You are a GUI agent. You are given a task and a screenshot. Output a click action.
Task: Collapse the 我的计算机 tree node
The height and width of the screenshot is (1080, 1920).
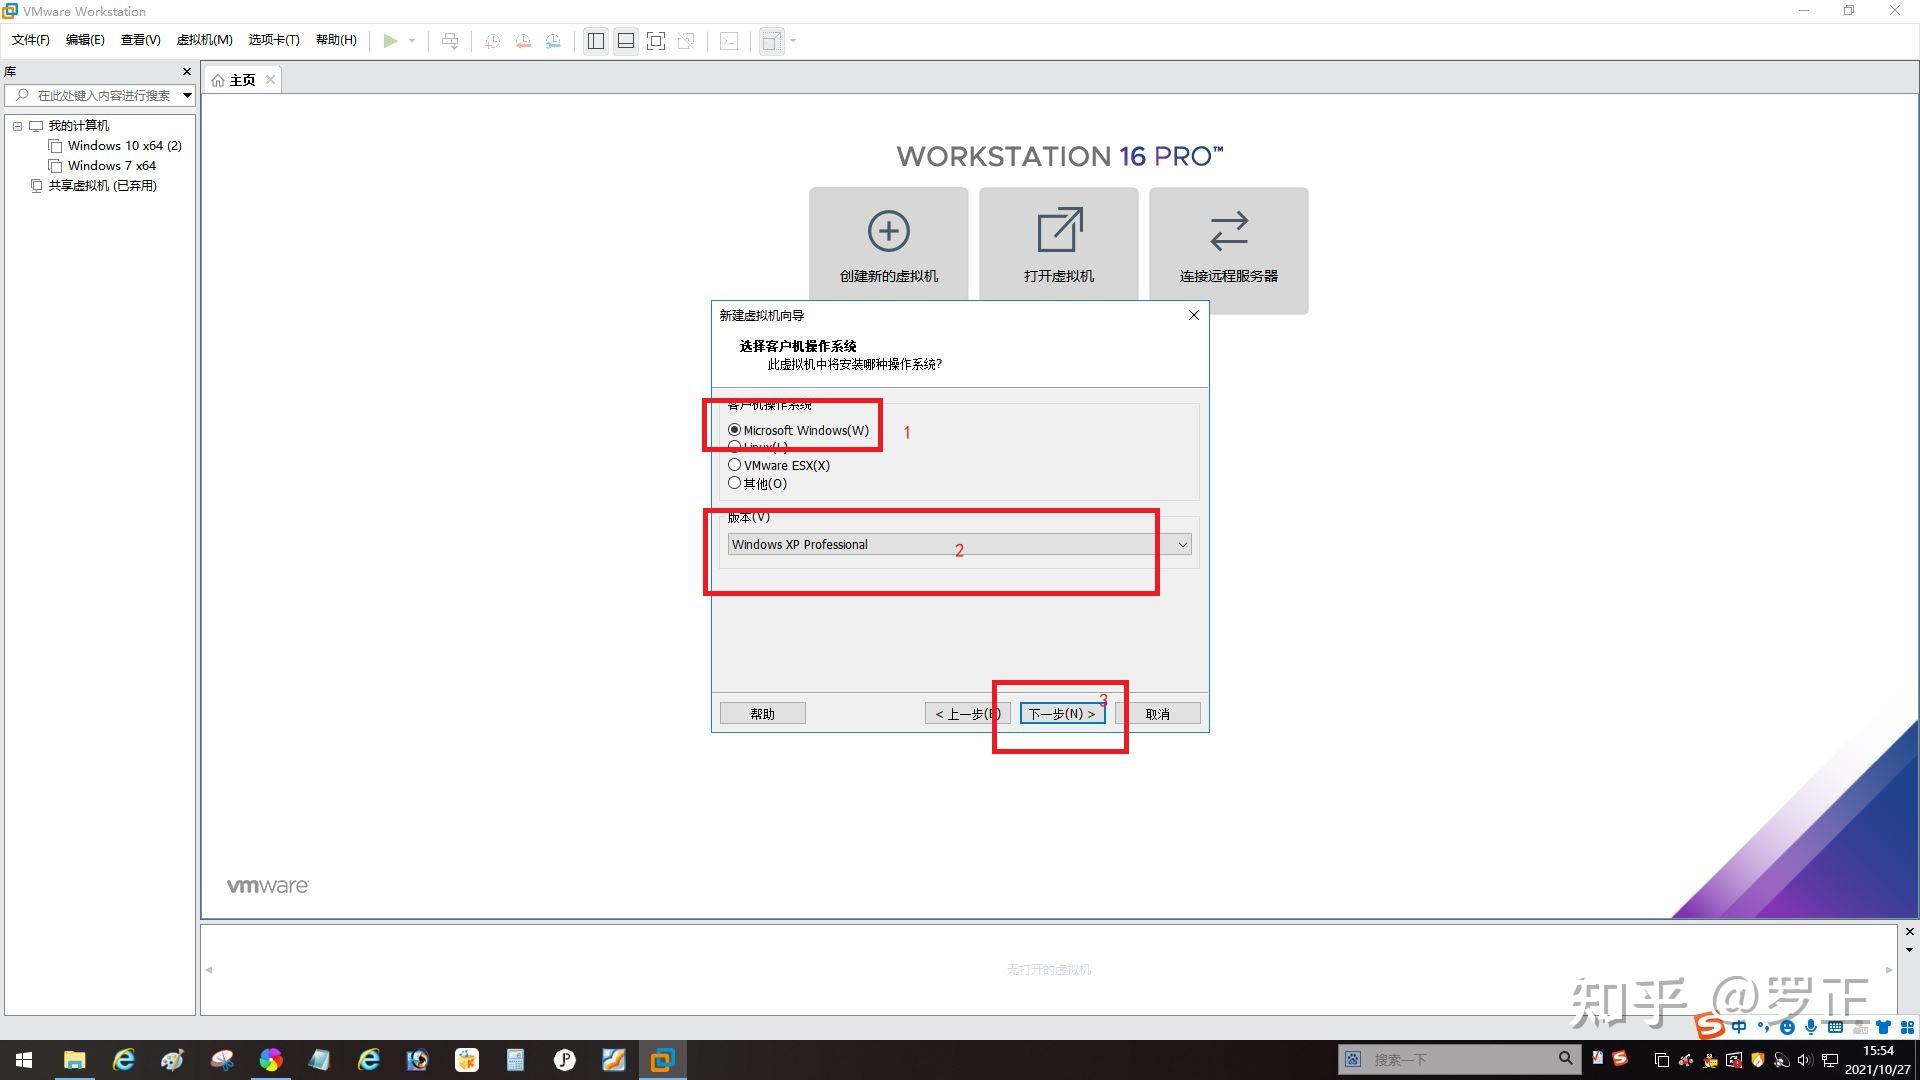(x=17, y=126)
